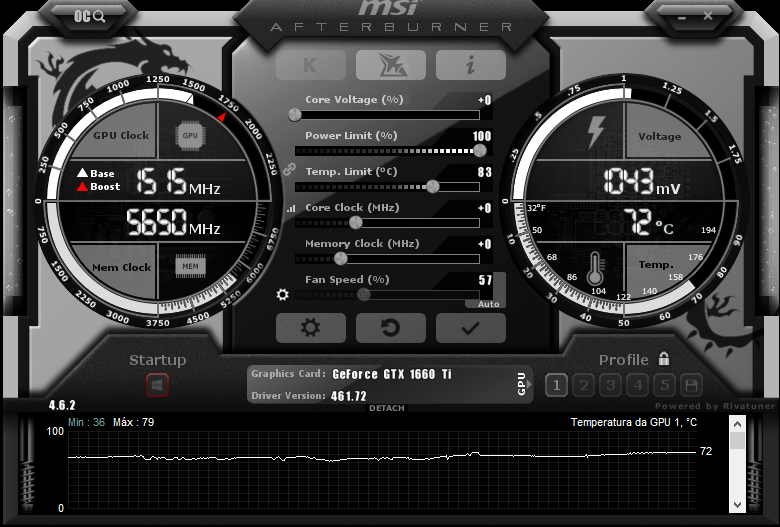The width and height of the screenshot is (780, 527).
Task: Click the Core Voltage +0 value field
Action: point(485,100)
